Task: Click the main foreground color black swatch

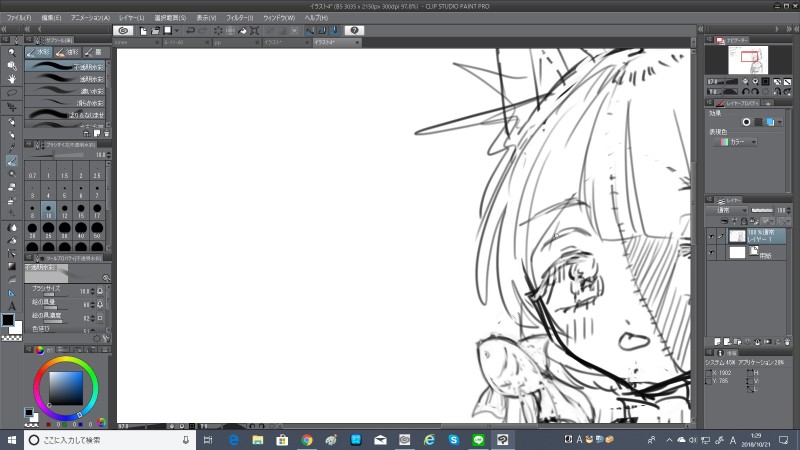Action: [8, 320]
